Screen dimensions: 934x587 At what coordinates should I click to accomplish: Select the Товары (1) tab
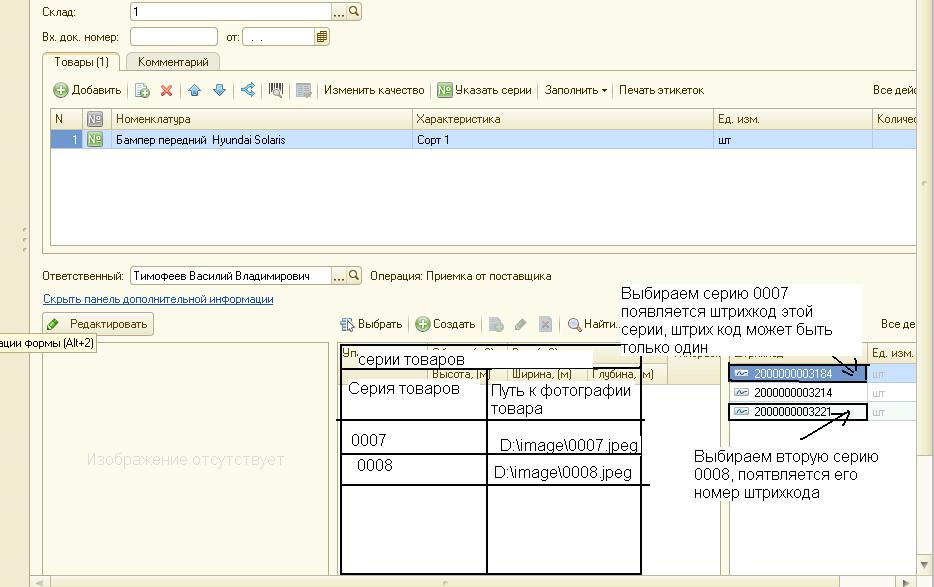coord(82,62)
